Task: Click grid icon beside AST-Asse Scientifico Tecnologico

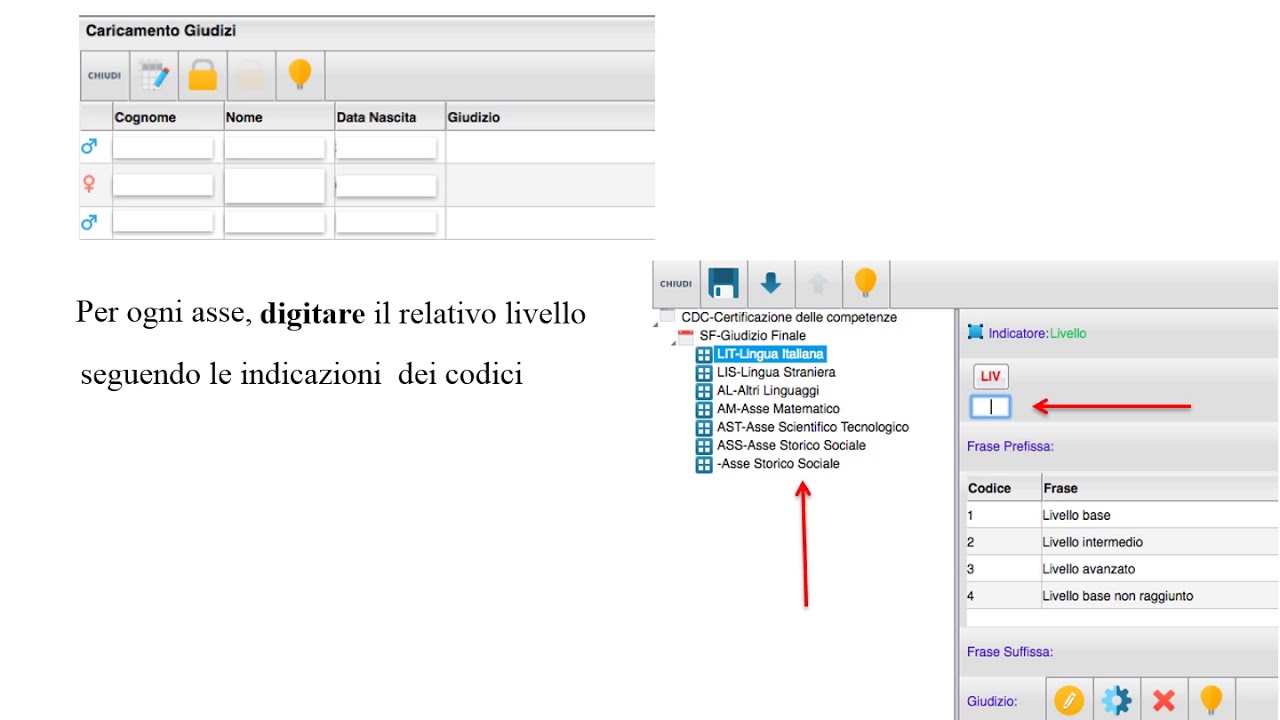Action: (x=704, y=428)
